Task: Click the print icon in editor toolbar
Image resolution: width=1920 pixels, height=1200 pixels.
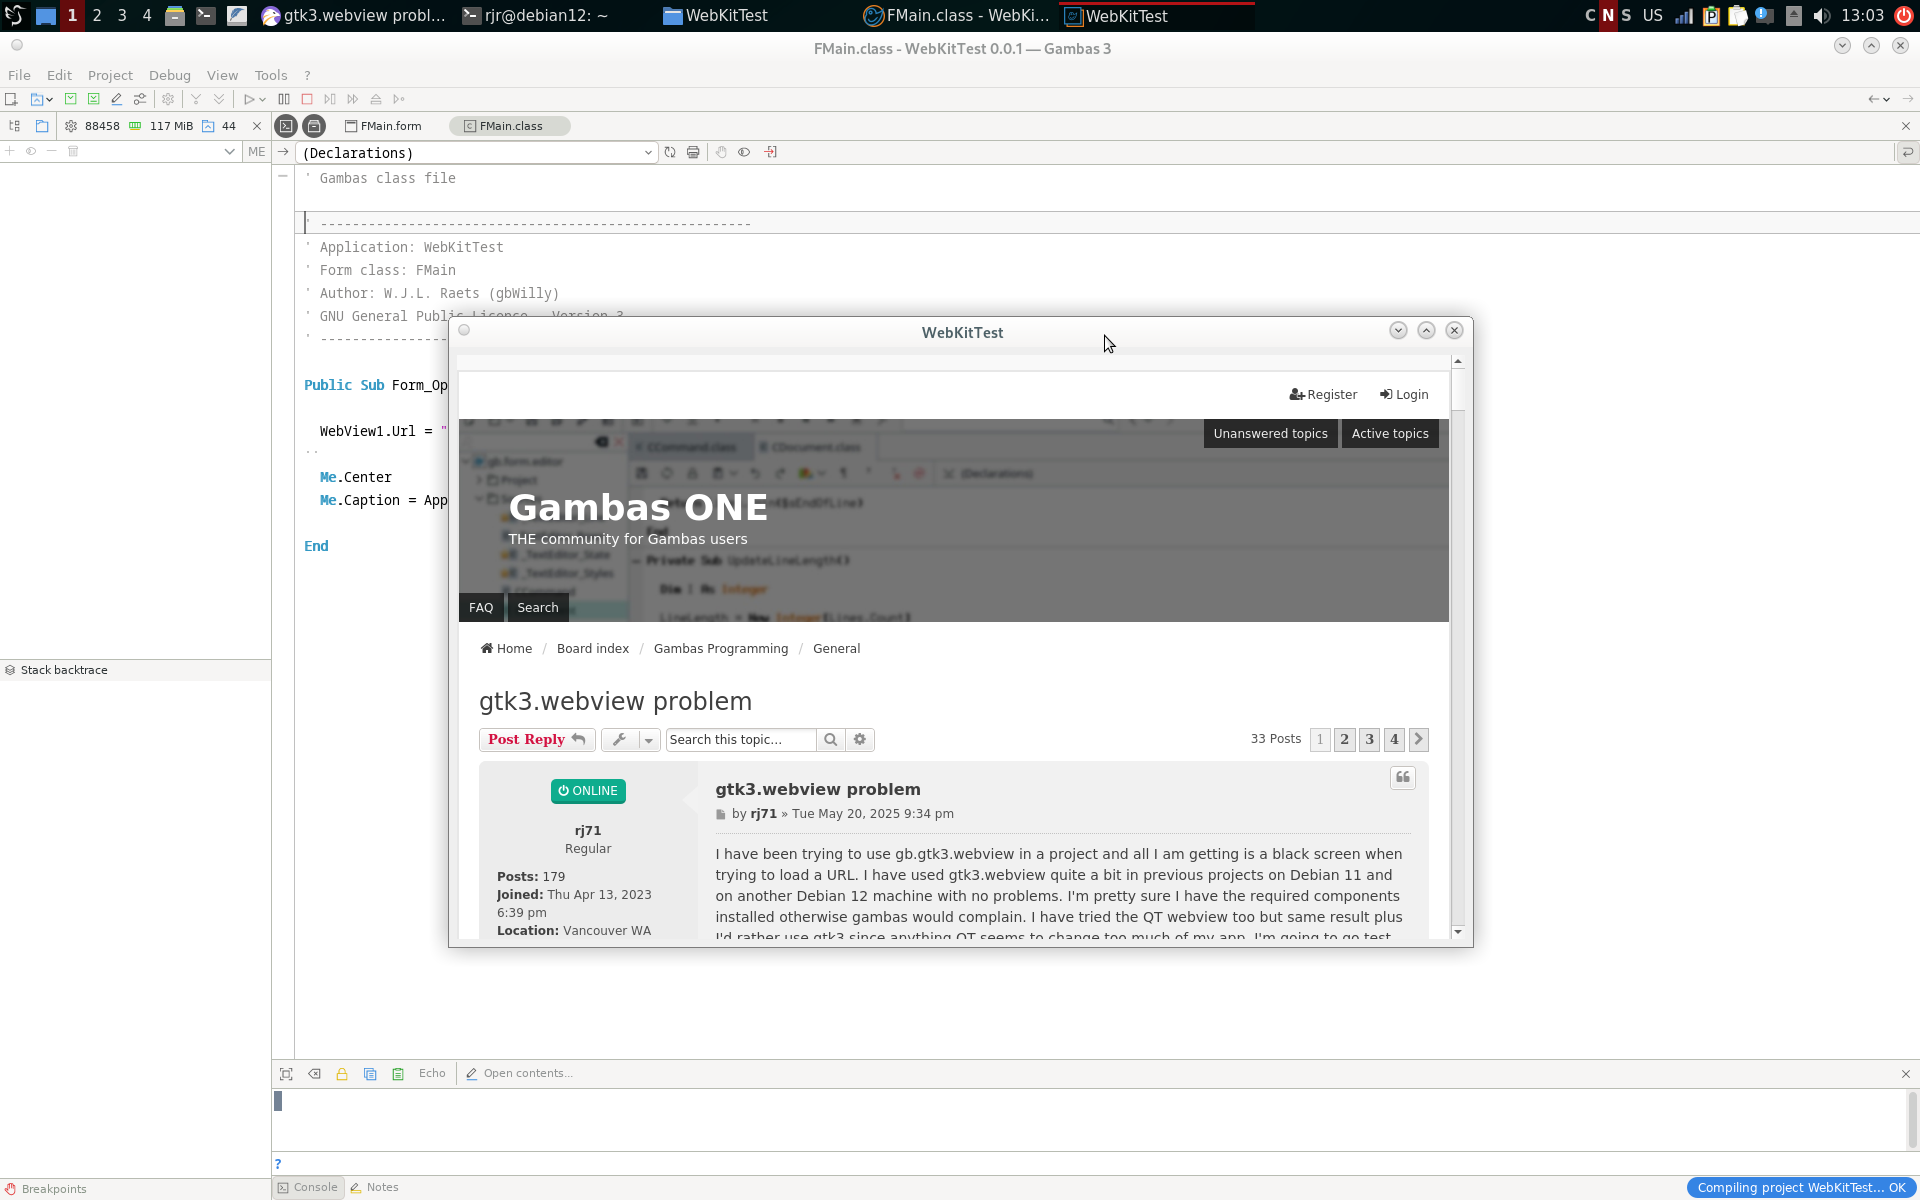Action: [693, 152]
